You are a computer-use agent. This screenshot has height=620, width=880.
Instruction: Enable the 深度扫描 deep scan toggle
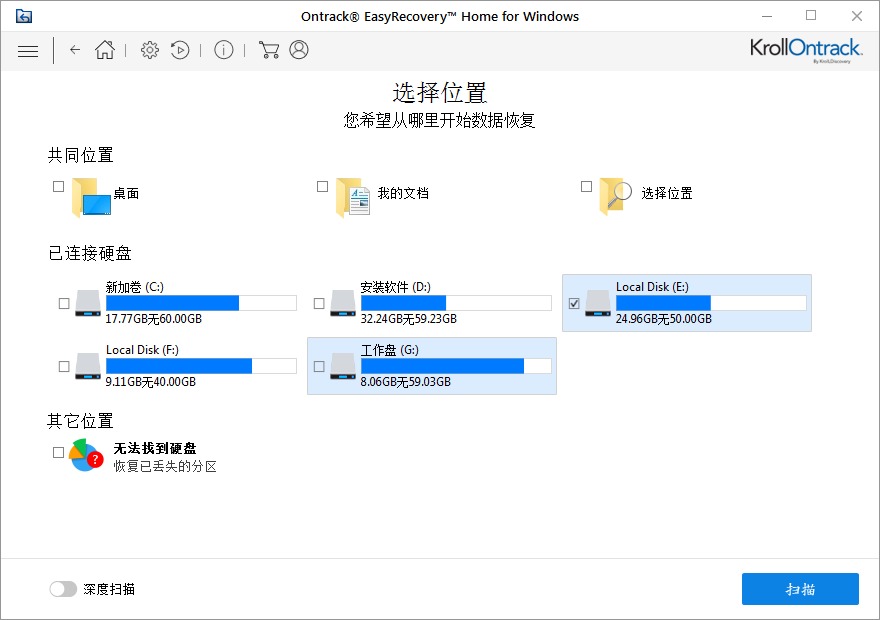(x=63, y=589)
